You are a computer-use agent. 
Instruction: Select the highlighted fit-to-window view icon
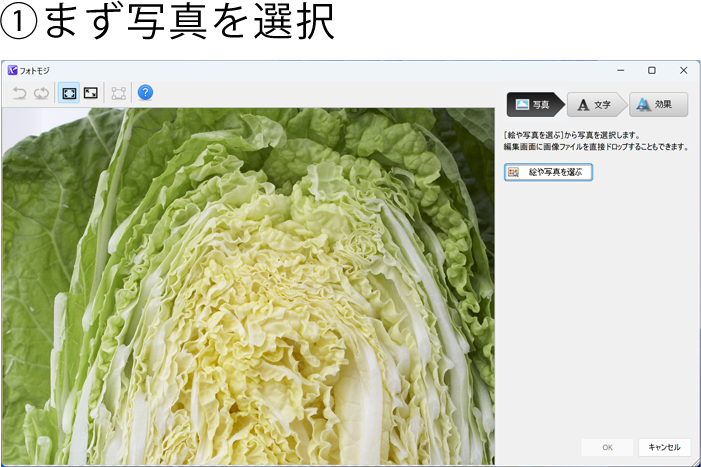[x=69, y=93]
